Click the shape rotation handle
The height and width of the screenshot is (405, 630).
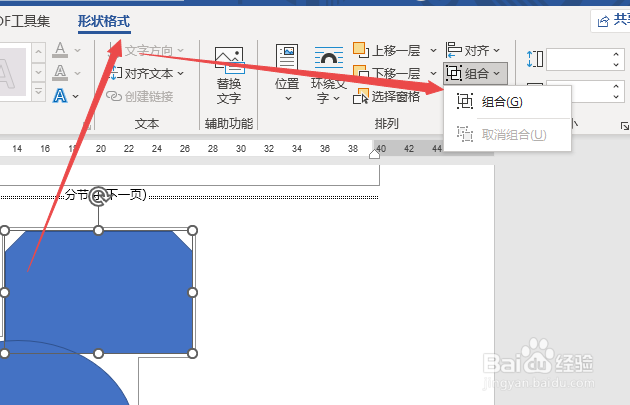point(98,196)
